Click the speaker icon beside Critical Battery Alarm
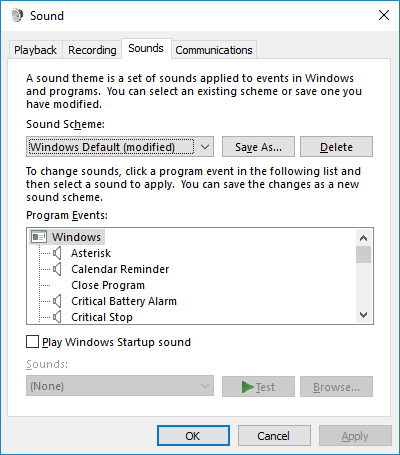Viewport: 400px width, 455px height. pyautogui.click(x=57, y=301)
